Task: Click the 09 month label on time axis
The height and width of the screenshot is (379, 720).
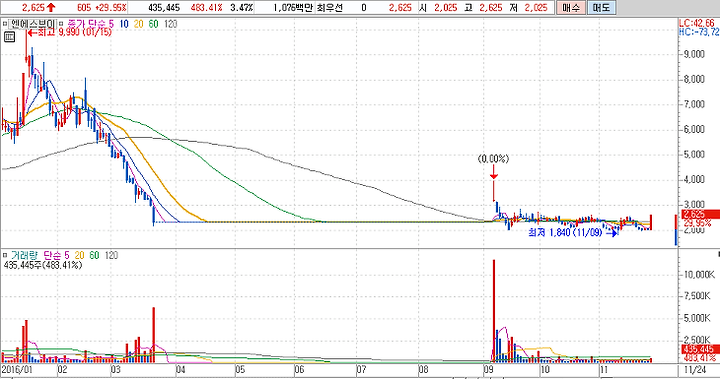Action: (x=488, y=369)
